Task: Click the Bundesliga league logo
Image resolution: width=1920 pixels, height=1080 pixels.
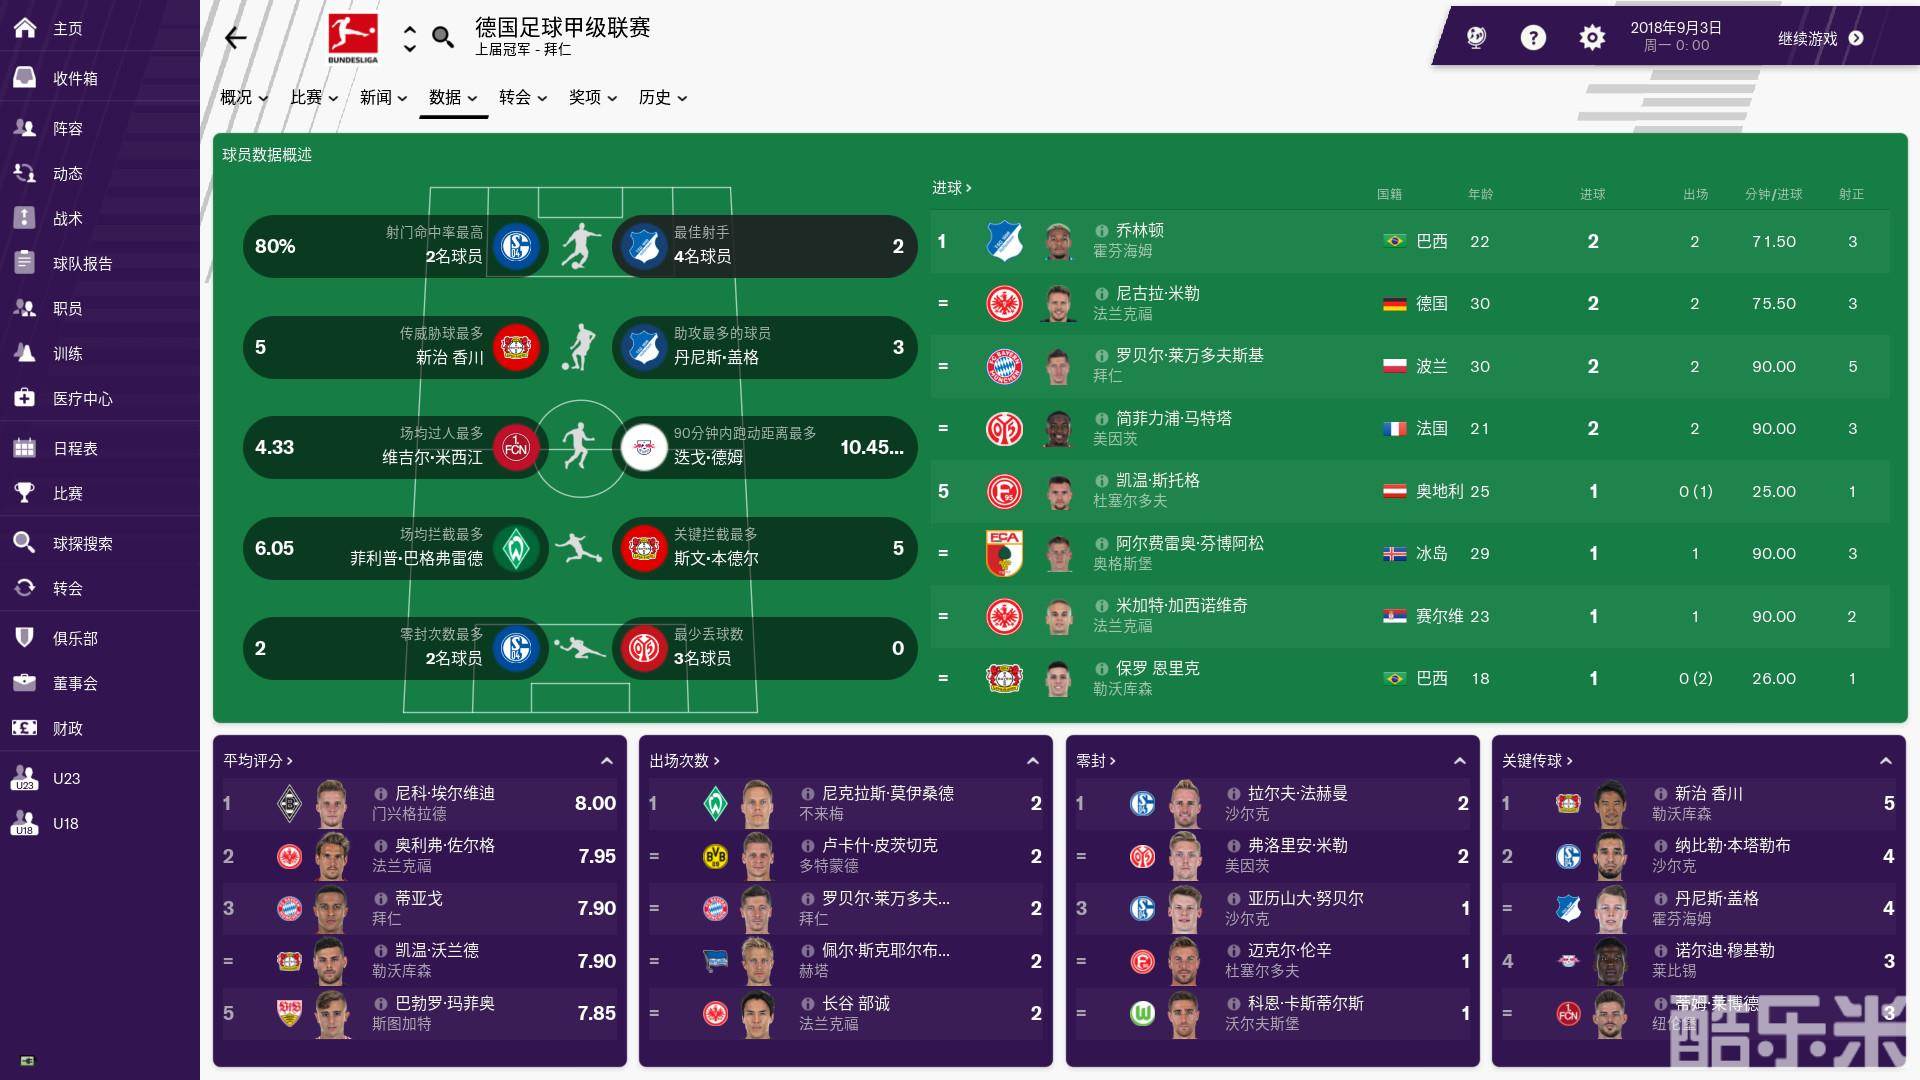Action: (353, 38)
